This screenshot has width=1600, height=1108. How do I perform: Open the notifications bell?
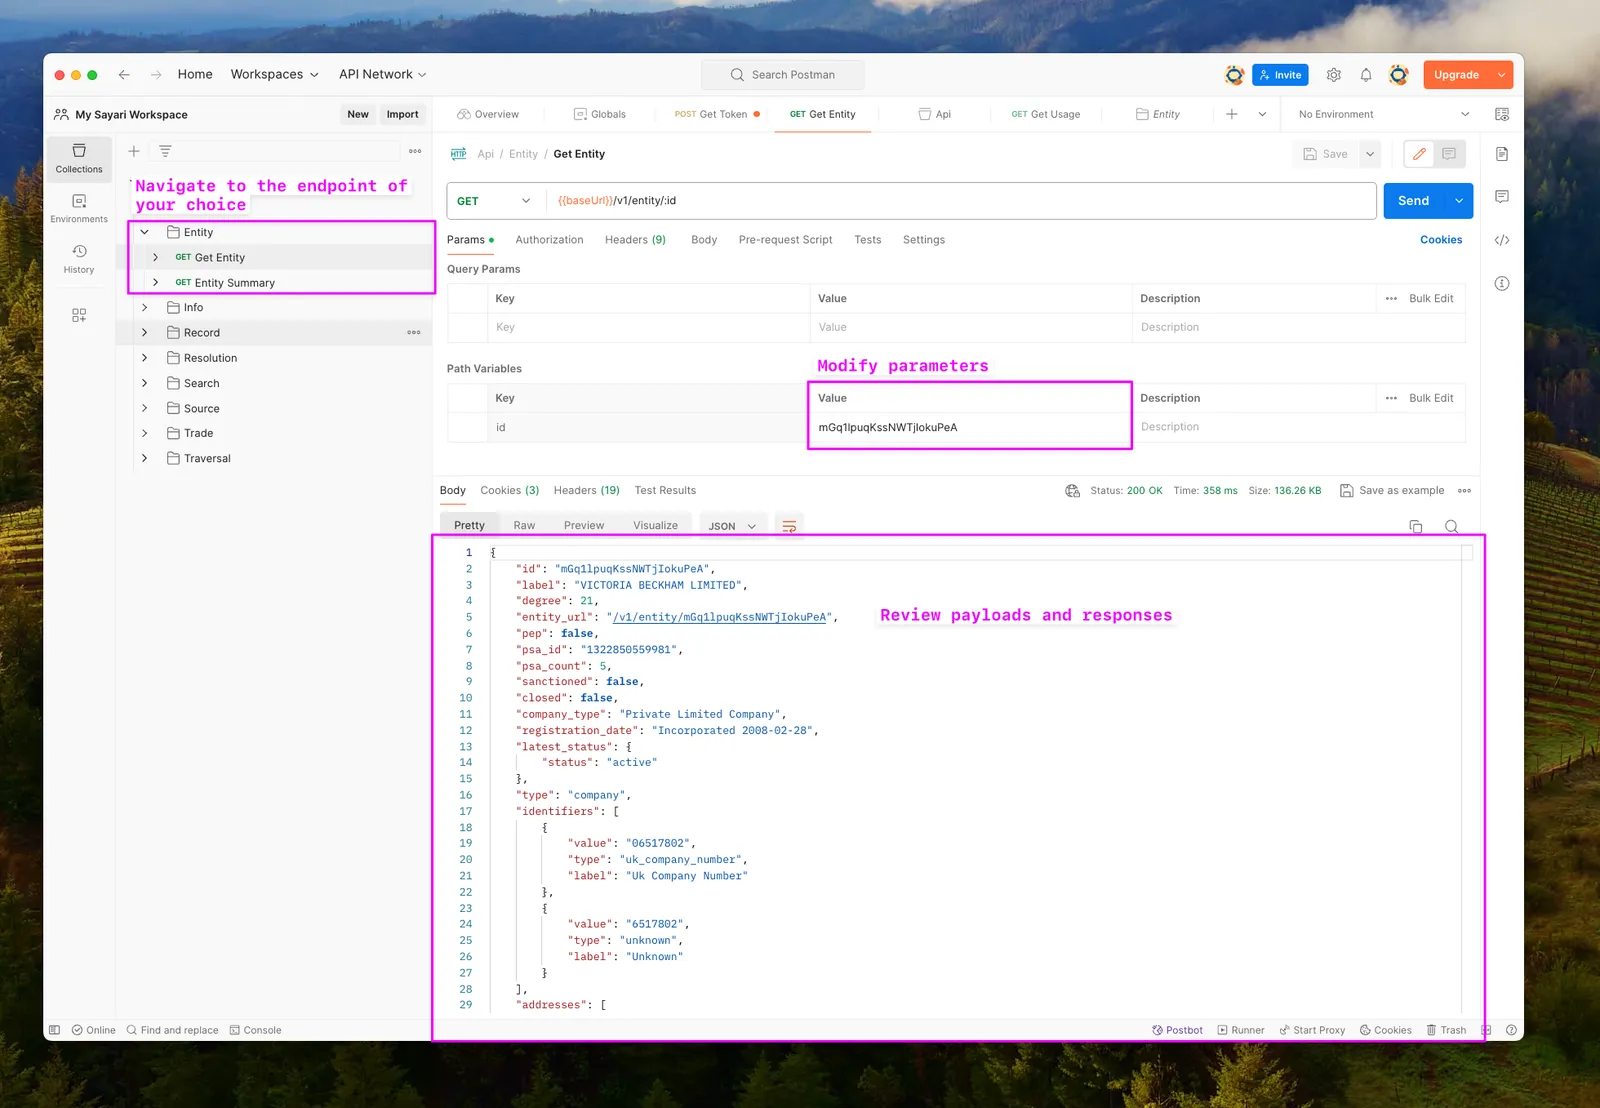(1365, 75)
